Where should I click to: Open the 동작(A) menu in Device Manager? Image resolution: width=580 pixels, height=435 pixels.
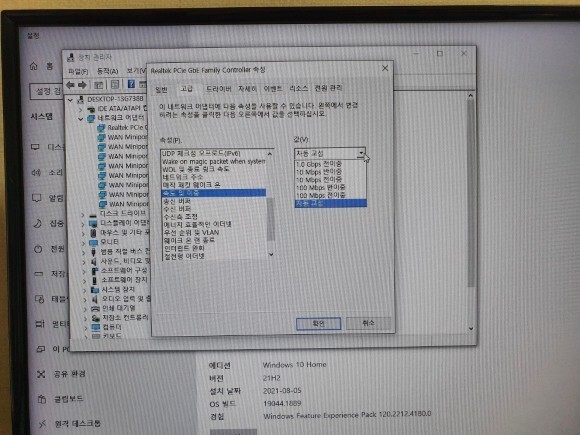(107, 71)
